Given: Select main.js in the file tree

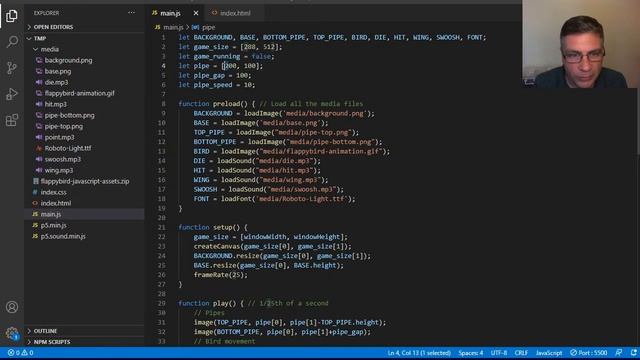Looking at the screenshot, I should pos(51,214).
